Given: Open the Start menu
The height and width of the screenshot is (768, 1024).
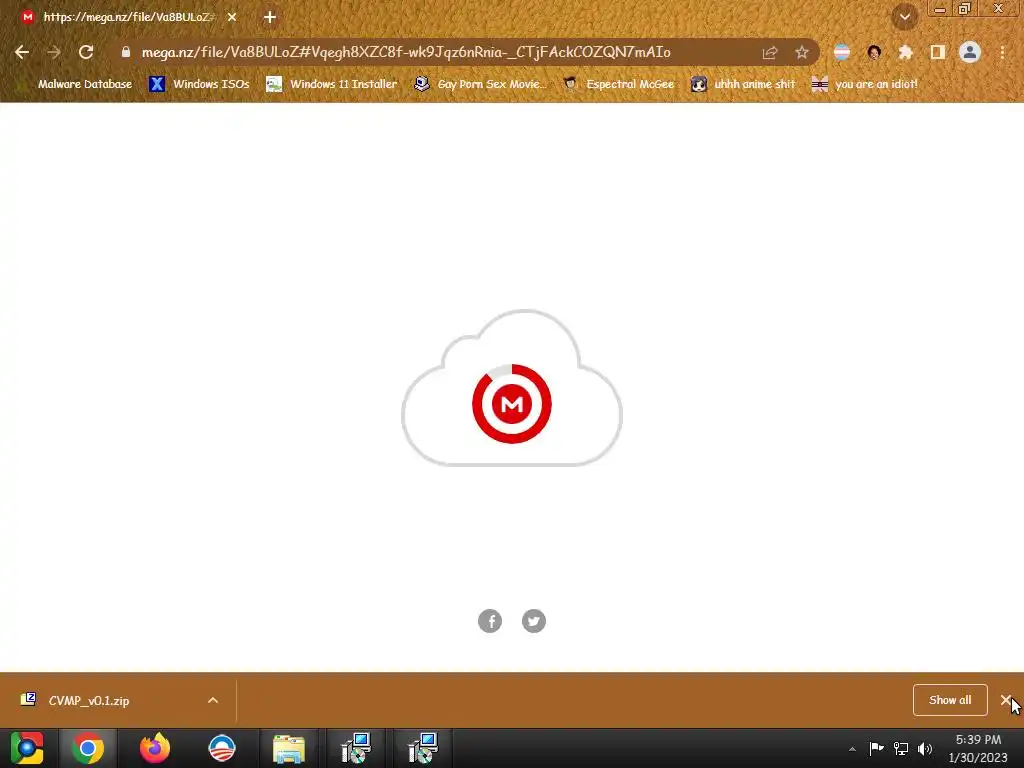Looking at the screenshot, I should pyautogui.click(x=27, y=748).
